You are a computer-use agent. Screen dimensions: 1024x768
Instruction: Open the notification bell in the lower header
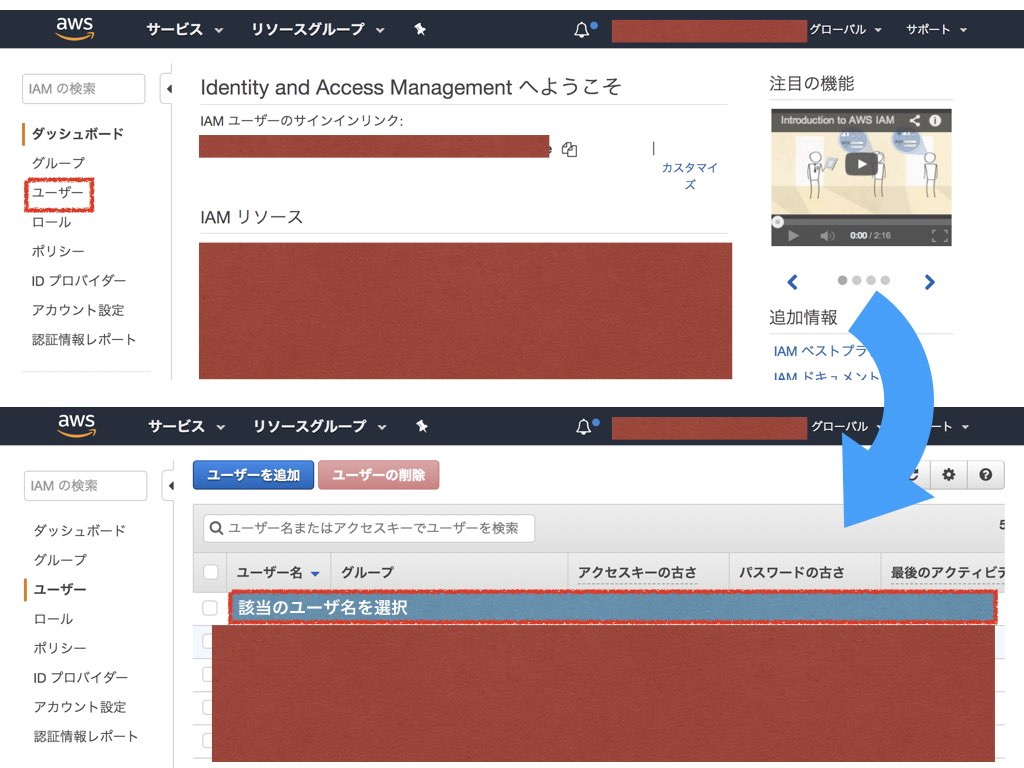(583, 426)
